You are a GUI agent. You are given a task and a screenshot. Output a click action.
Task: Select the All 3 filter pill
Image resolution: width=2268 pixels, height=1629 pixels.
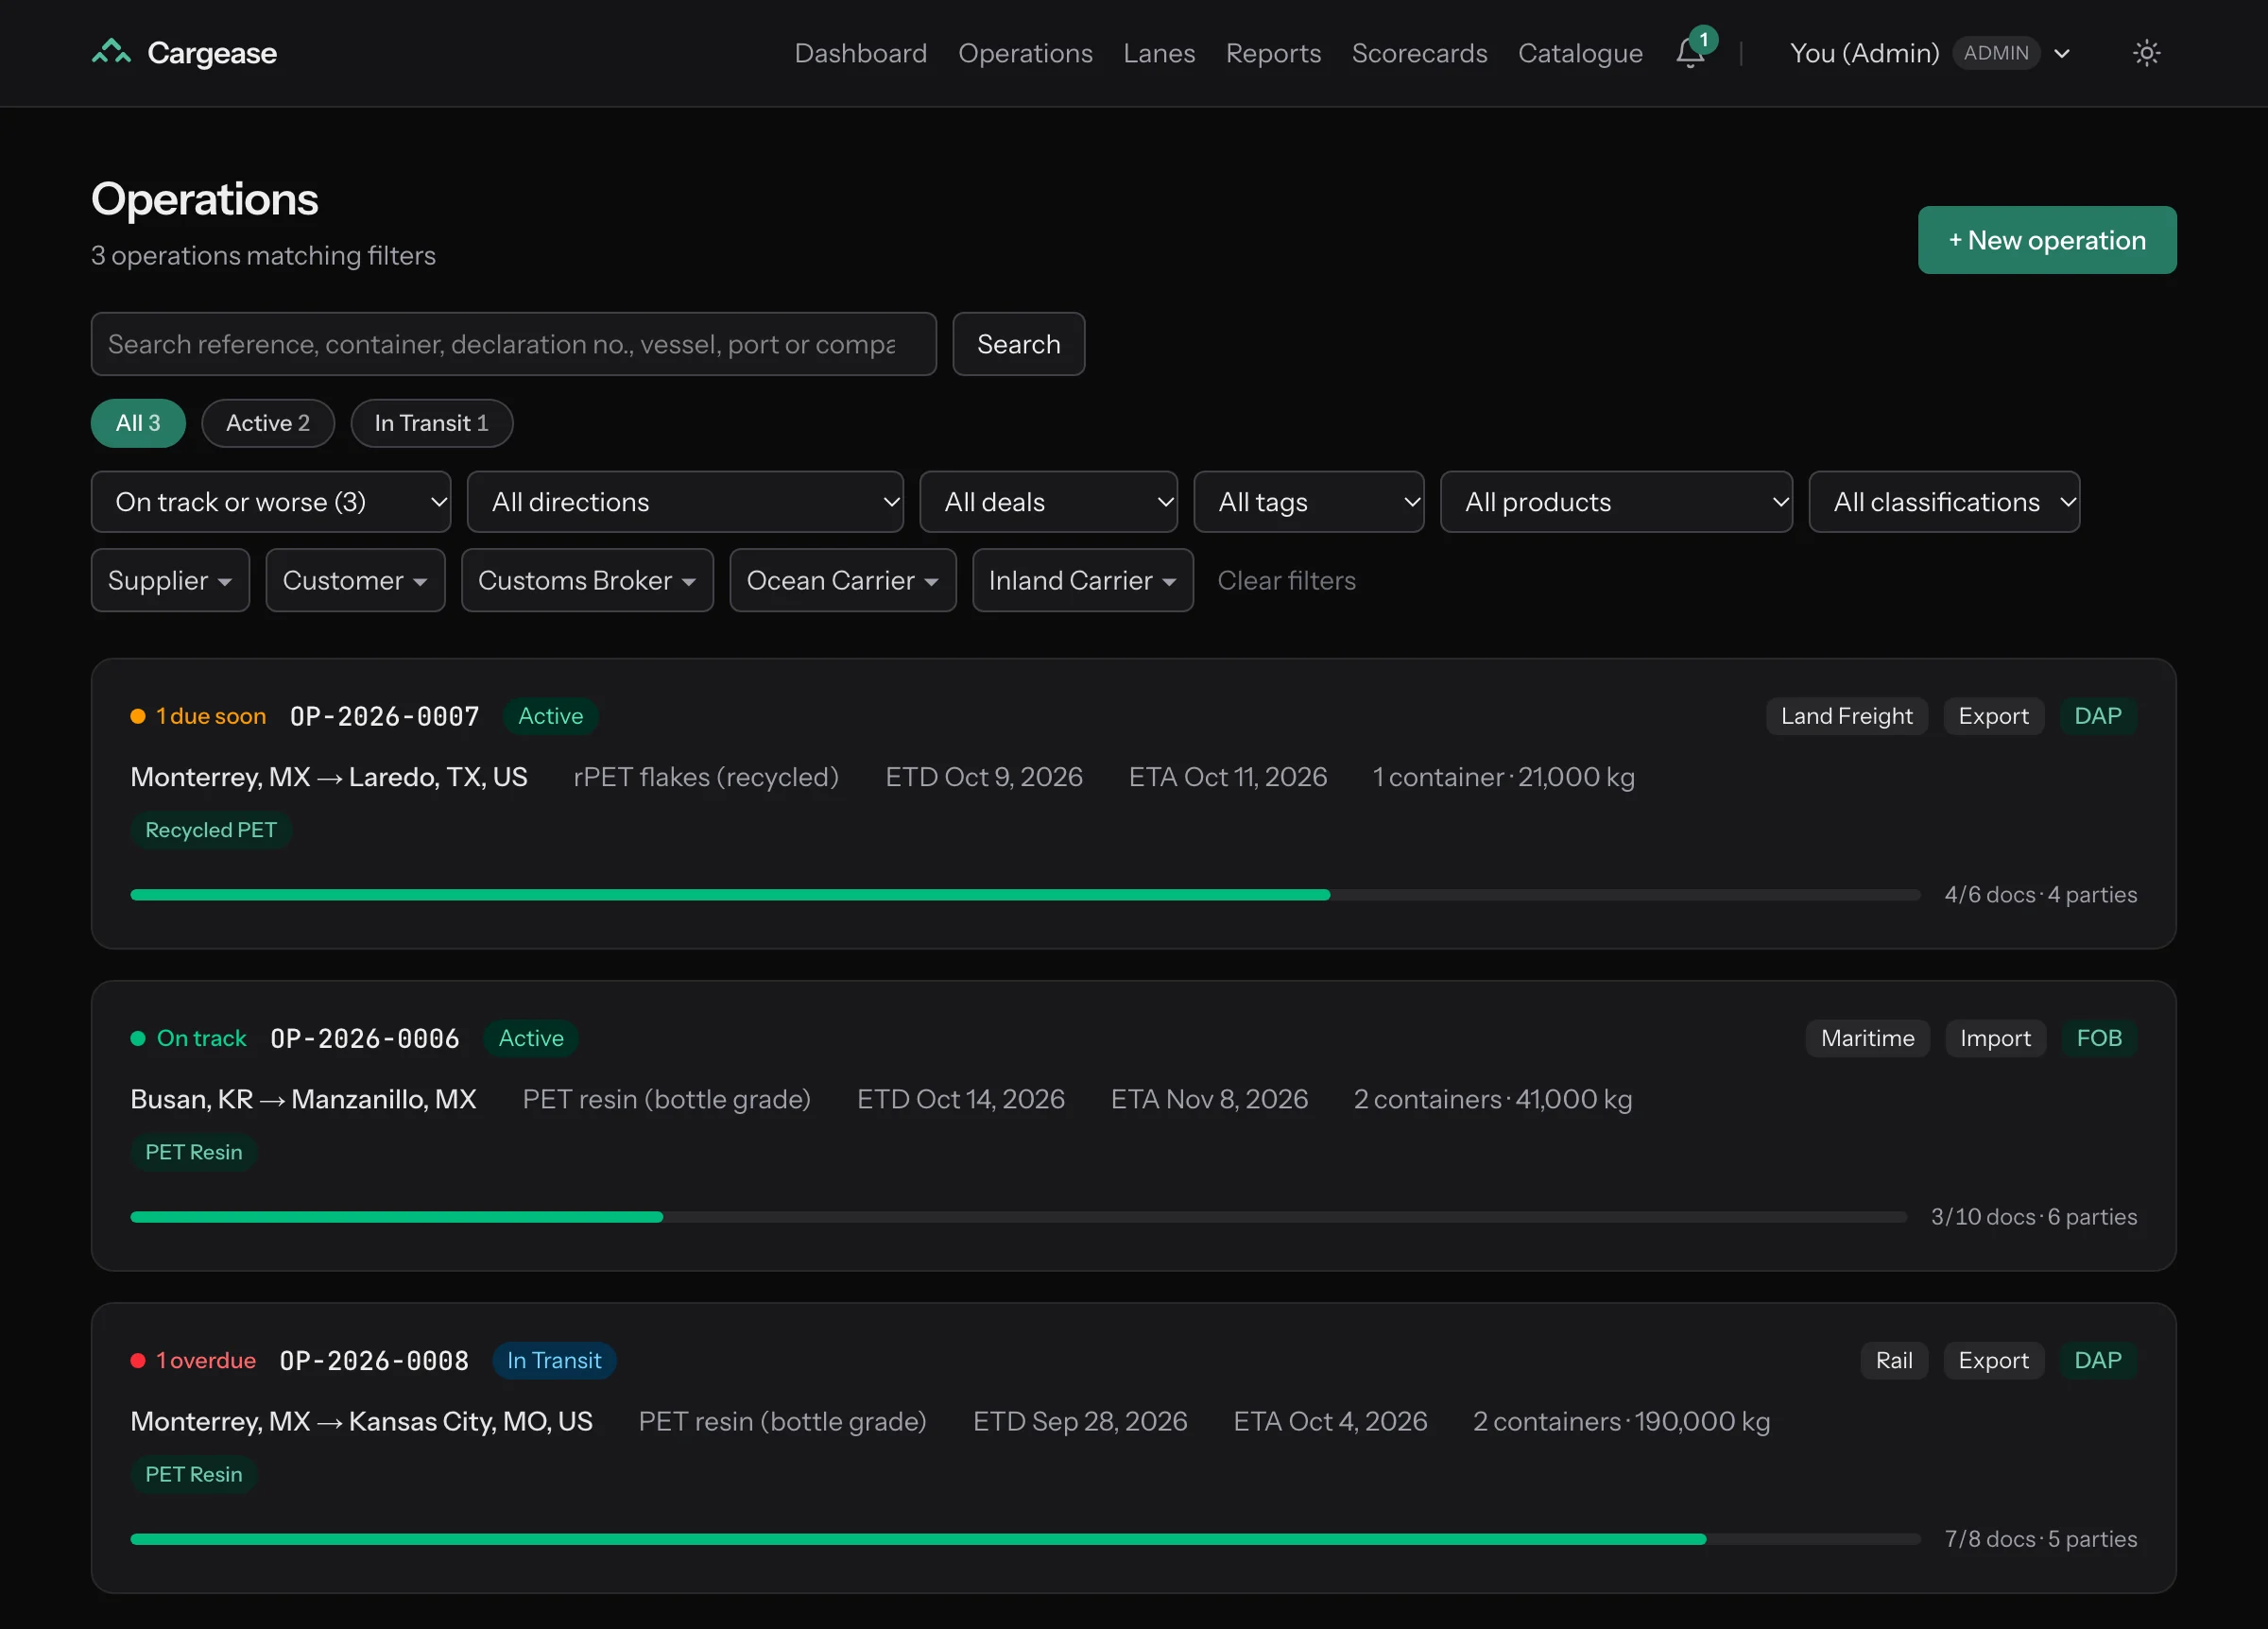click(x=138, y=423)
